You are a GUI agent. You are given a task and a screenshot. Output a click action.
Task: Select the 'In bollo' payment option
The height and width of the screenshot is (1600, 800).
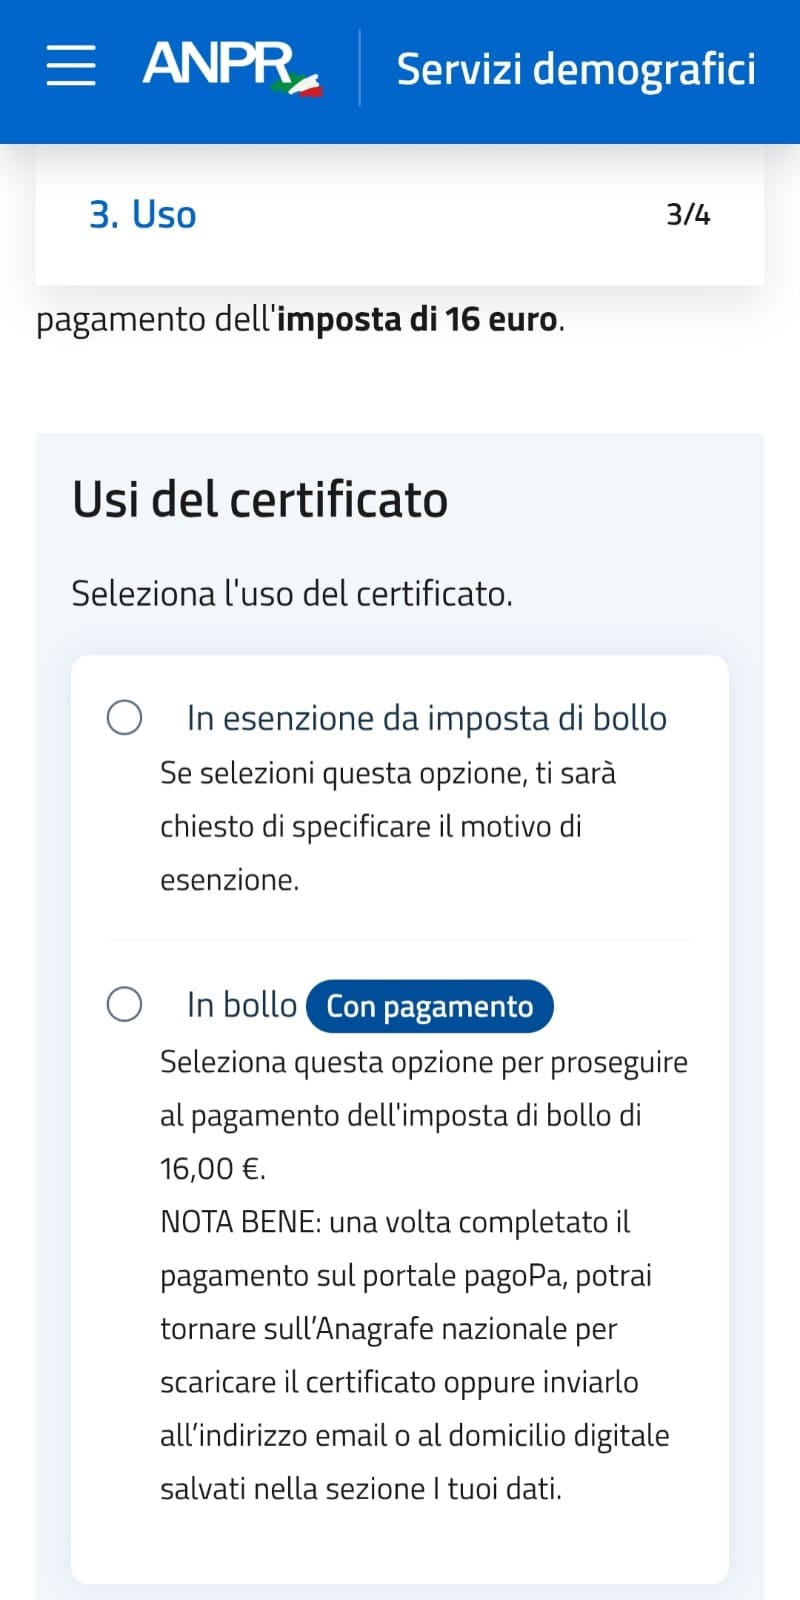[124, 1005]
